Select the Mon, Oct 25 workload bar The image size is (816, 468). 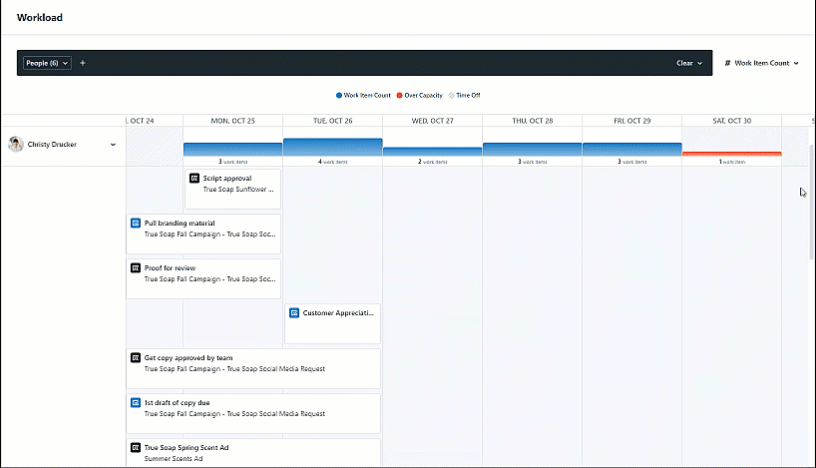[233, 149]
